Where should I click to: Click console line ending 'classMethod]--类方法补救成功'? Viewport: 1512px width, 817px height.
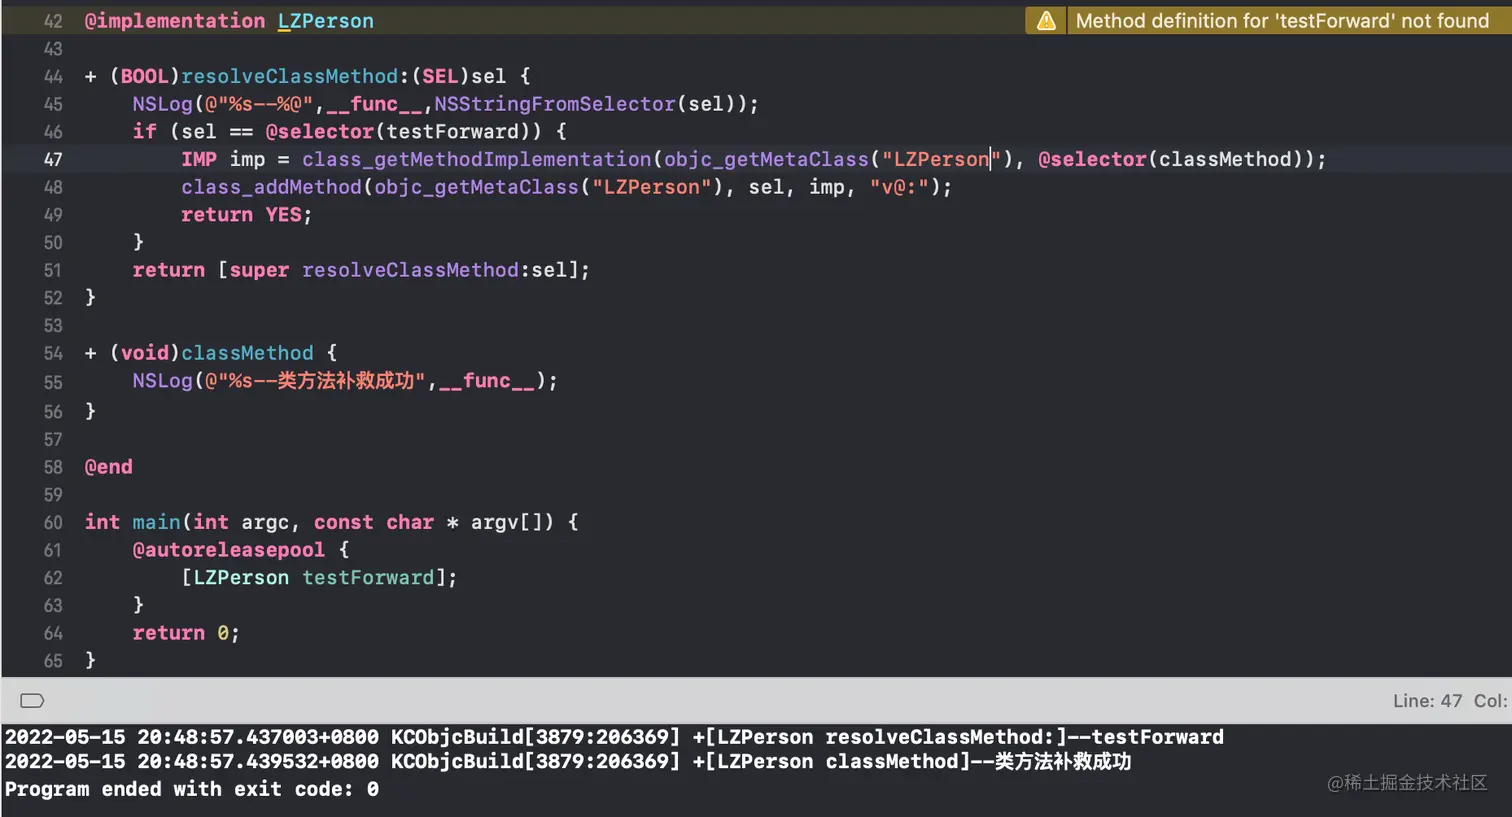tap(568, 762)
